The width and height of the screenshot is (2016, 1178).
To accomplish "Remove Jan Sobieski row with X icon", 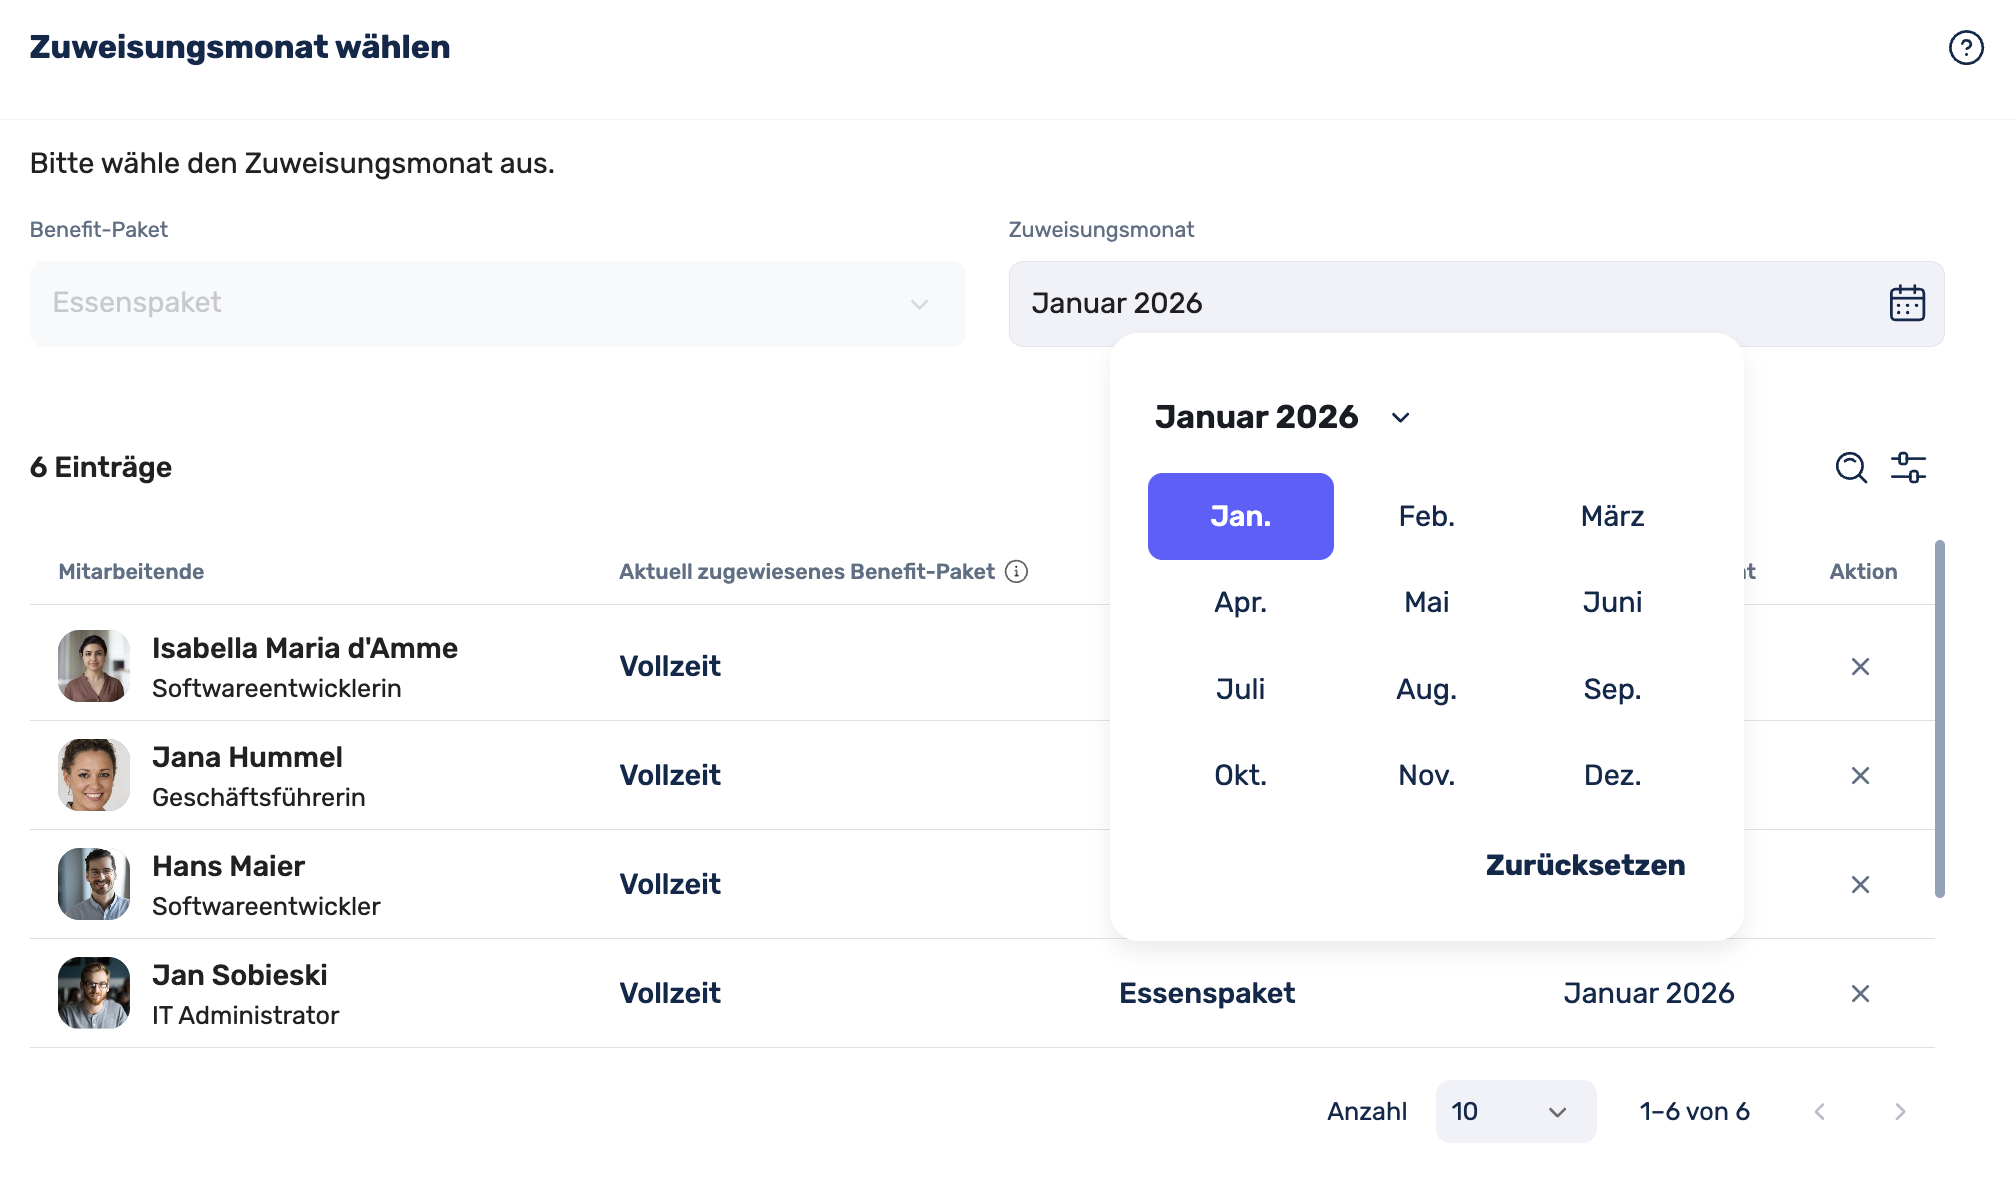I will point(1860,994).
